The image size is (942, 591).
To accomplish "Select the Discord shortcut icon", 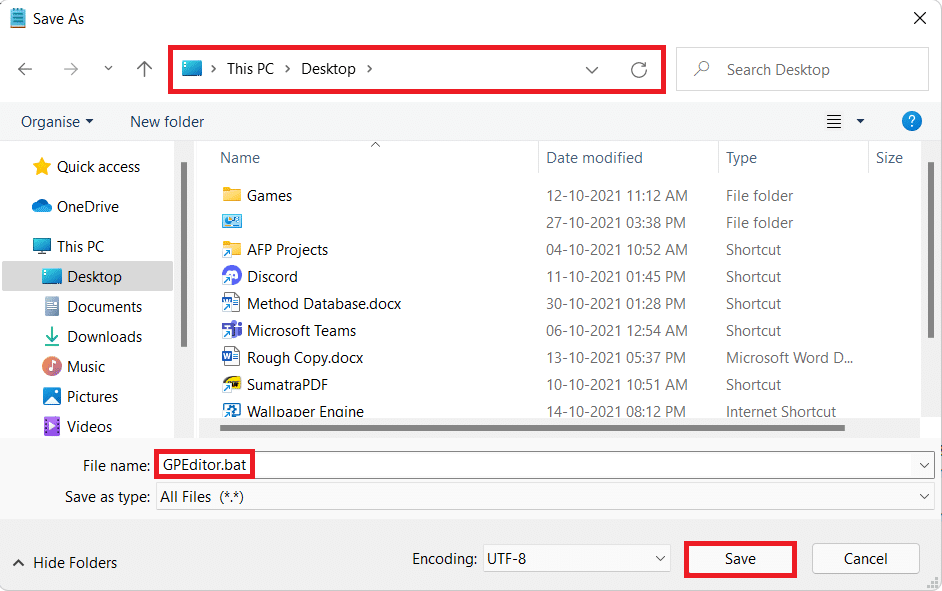I will (232, 277).
